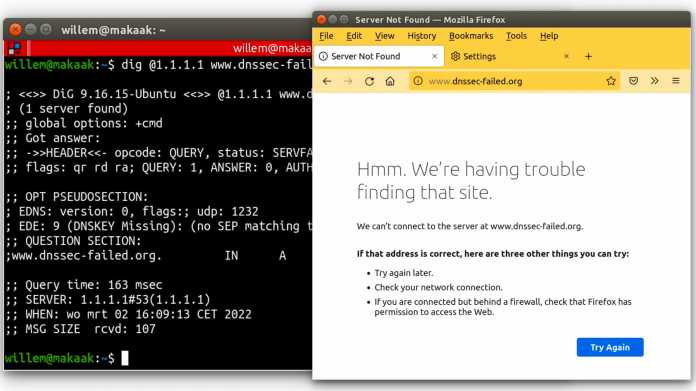Go back with Firefox back arrow
This screenshot has height=391, width=696.
tap(327, 81)
